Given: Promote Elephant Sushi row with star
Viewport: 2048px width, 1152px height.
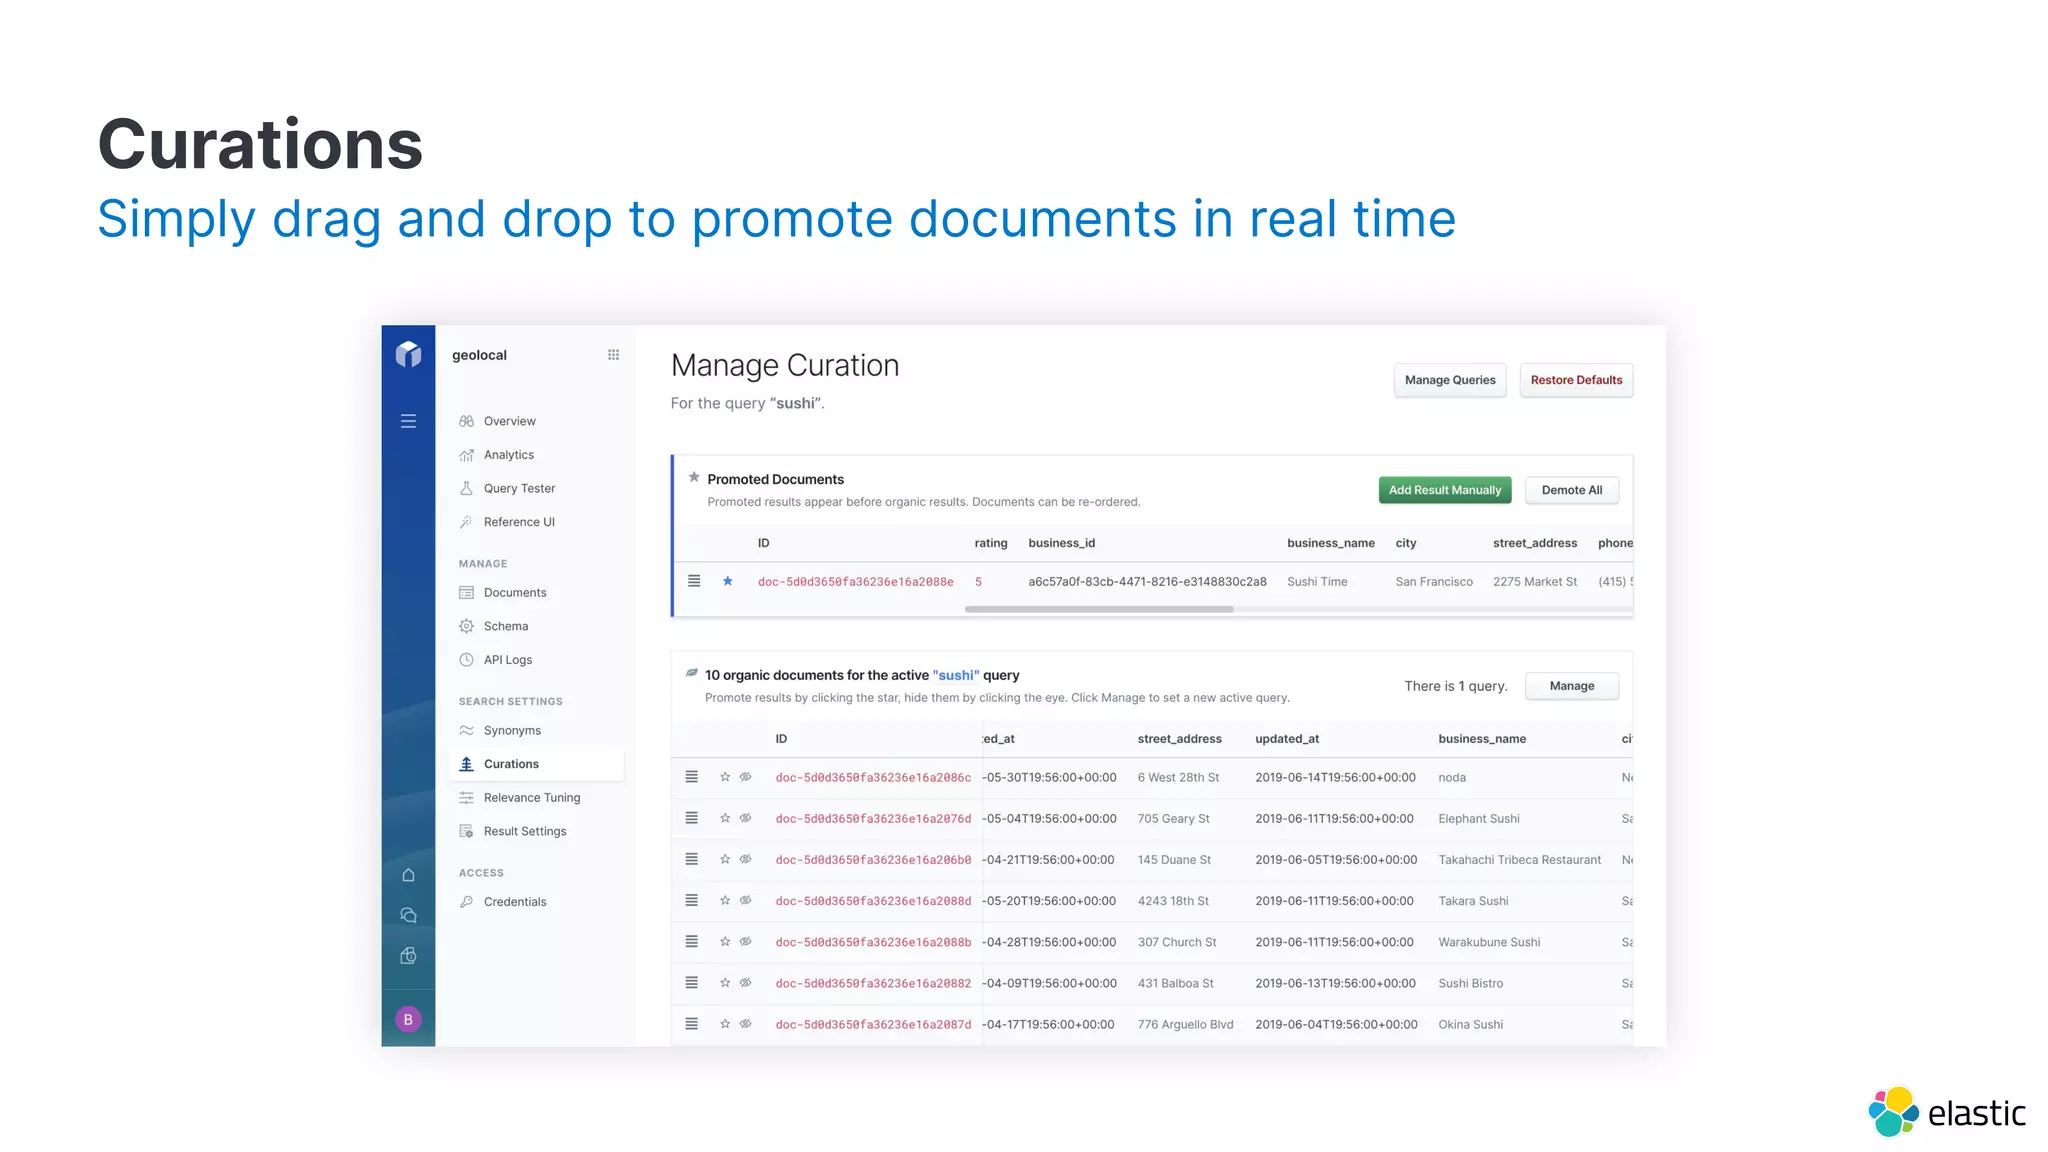Looking at the screenshot, I should [725, 818].
